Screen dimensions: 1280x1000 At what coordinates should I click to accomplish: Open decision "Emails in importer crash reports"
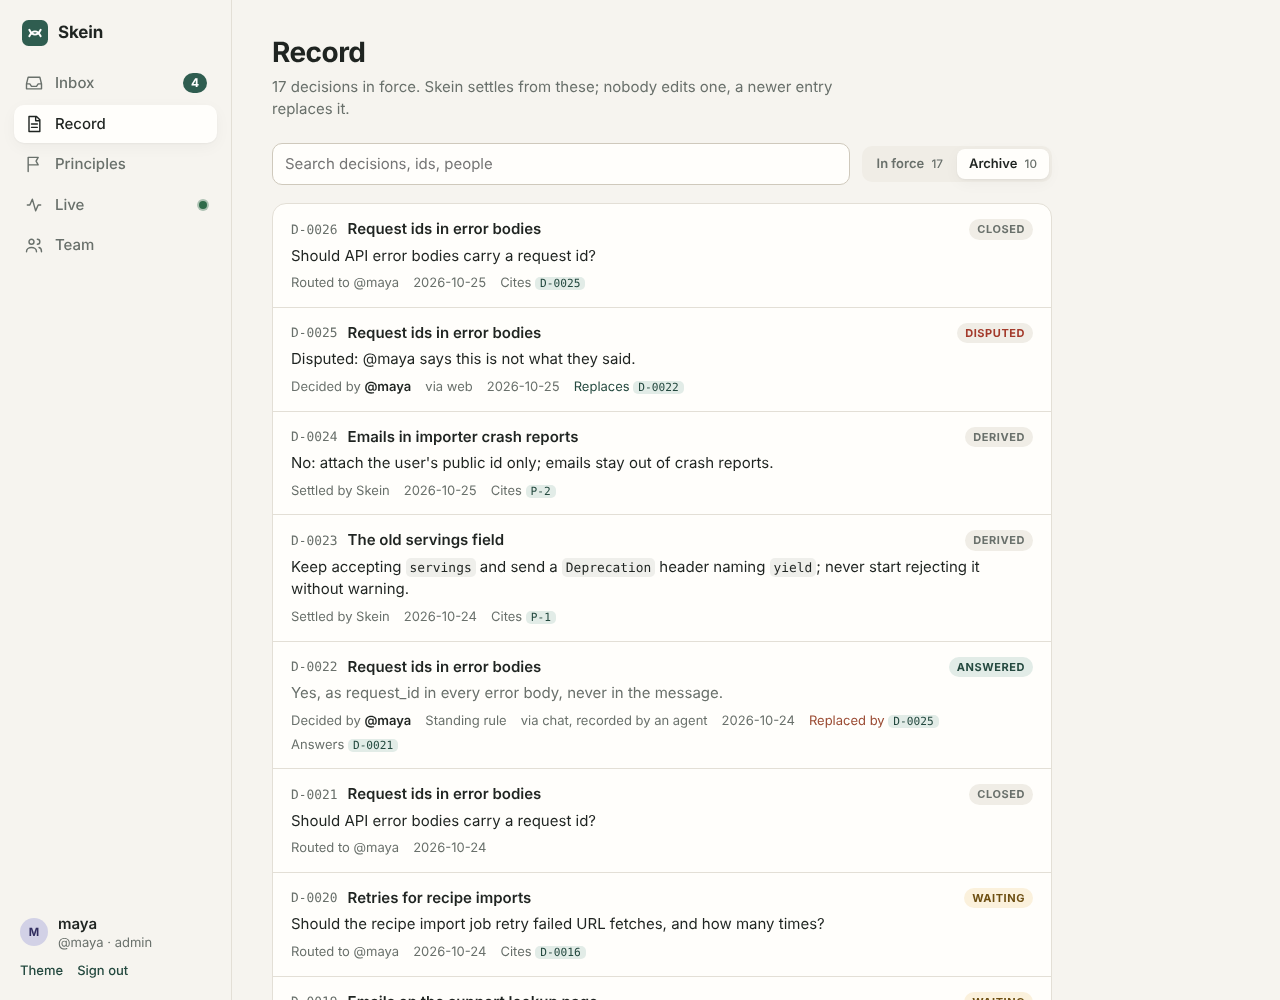(463, 437)
